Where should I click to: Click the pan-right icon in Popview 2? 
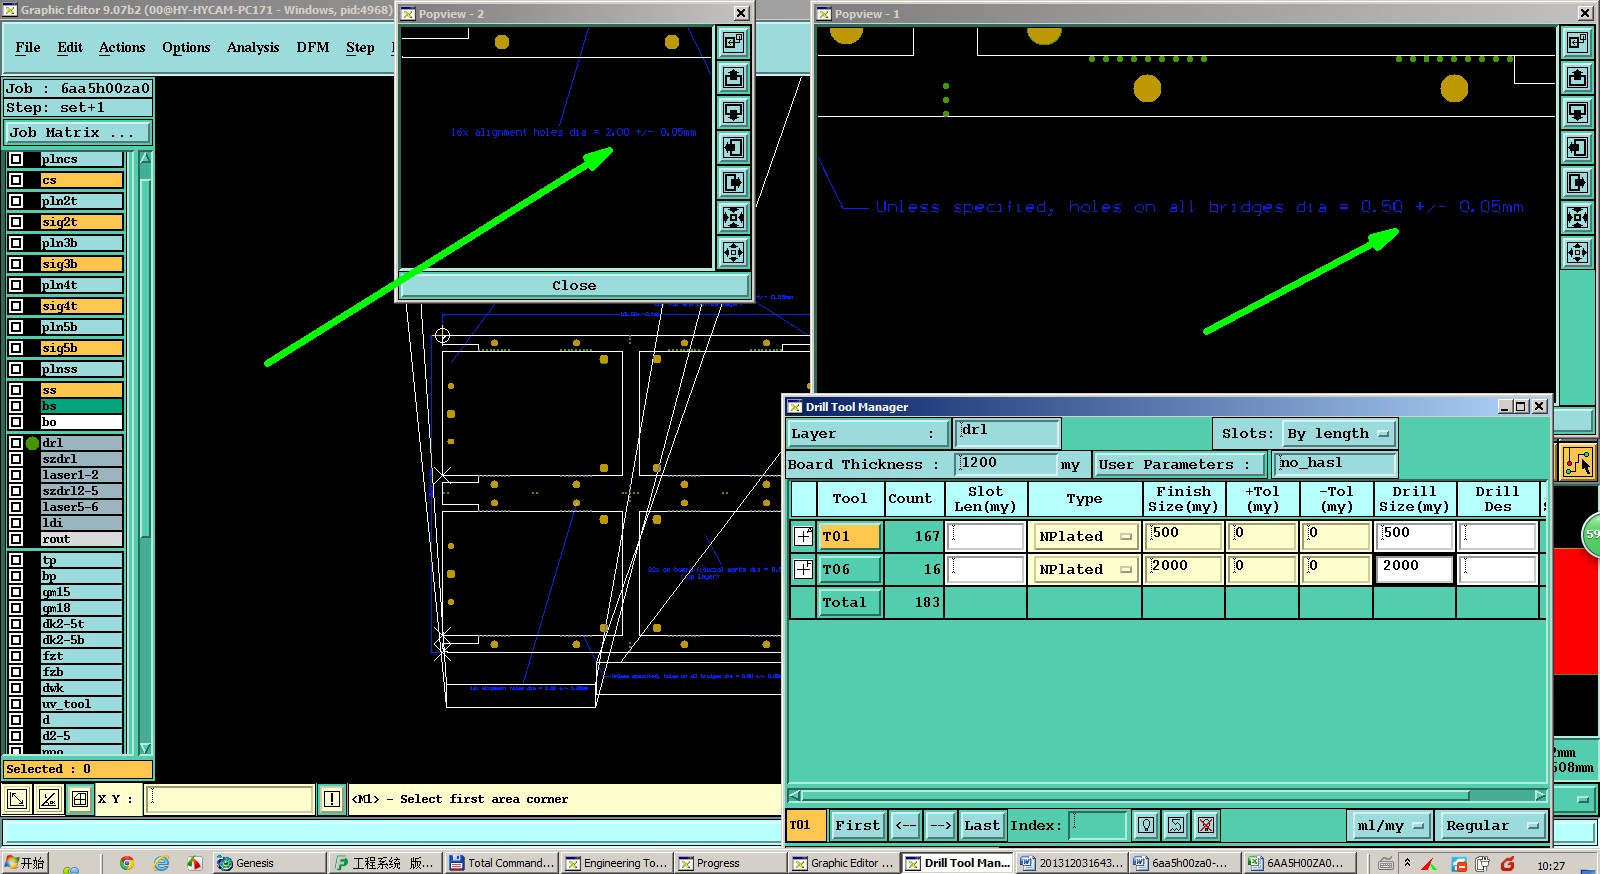coord(733,182)
